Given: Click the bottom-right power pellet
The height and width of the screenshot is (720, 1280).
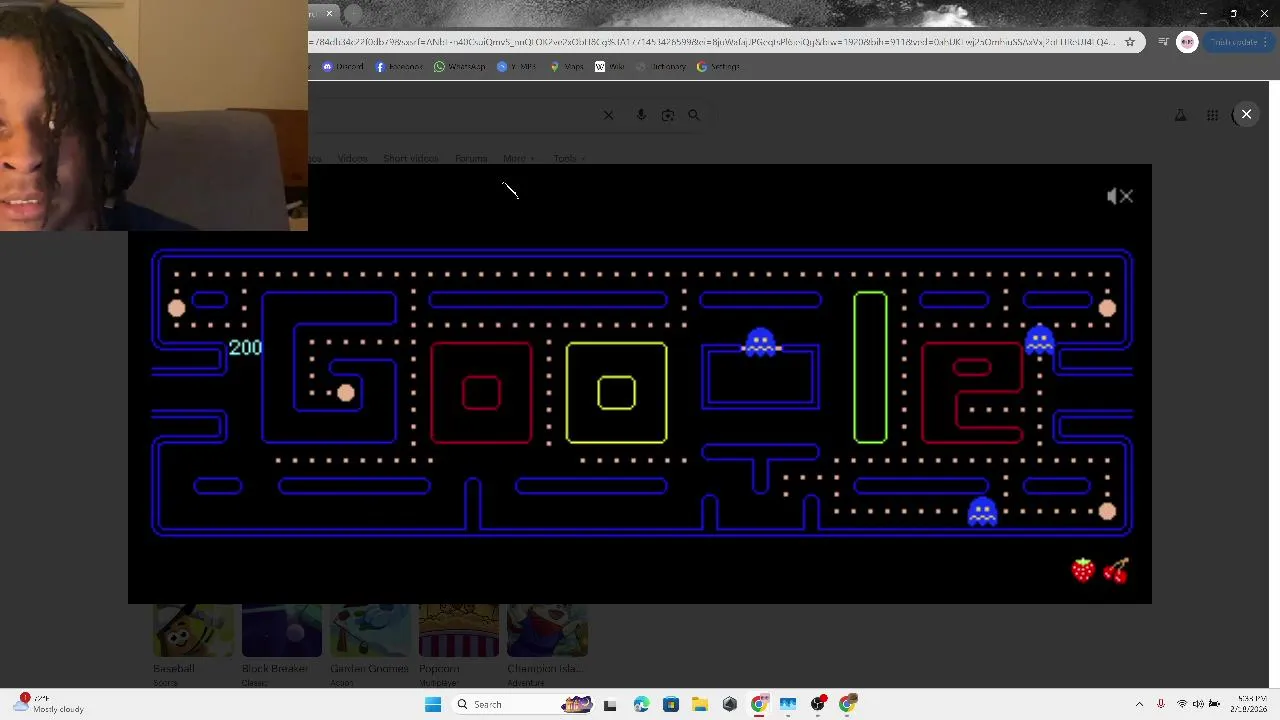Looking at the screenshot, I should pos(1107,512).
